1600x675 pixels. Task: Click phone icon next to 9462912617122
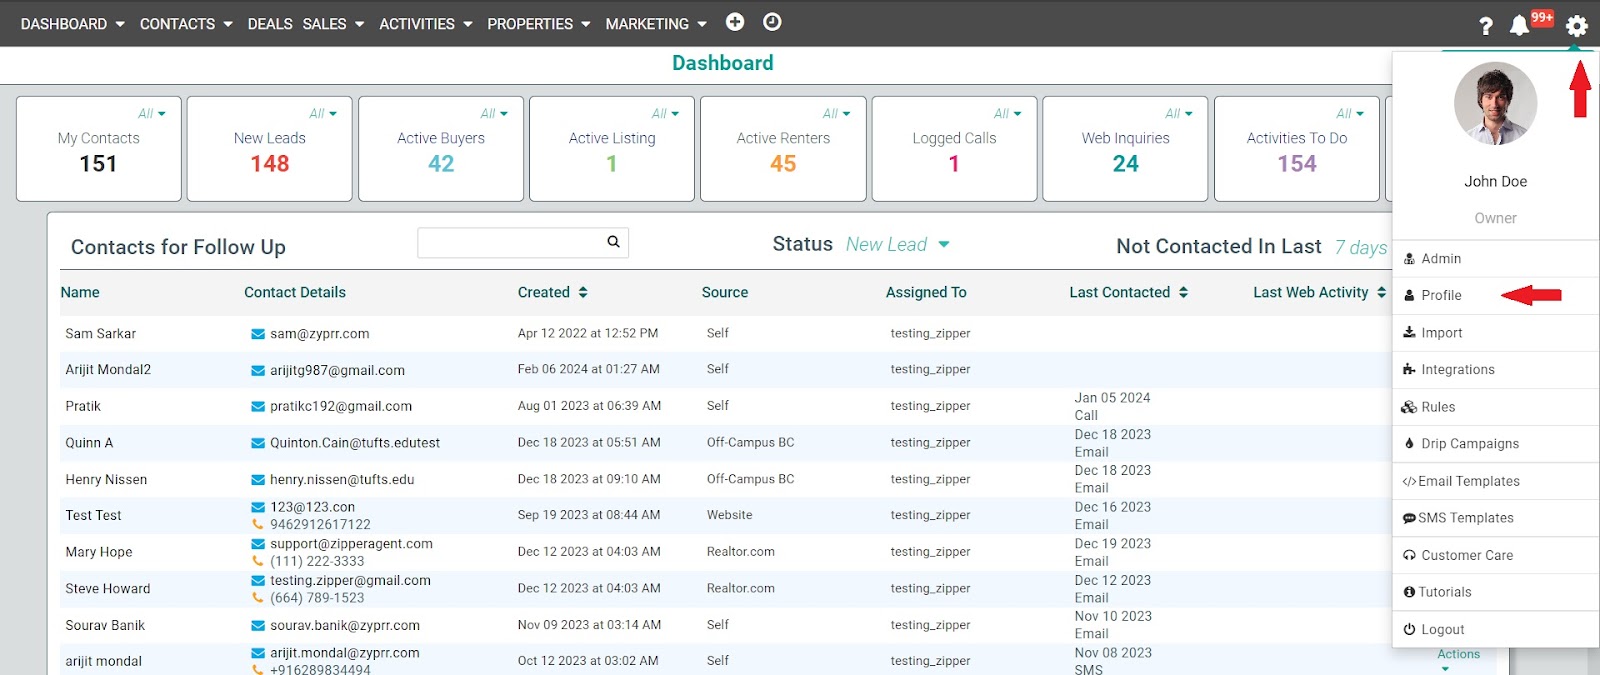258,524
